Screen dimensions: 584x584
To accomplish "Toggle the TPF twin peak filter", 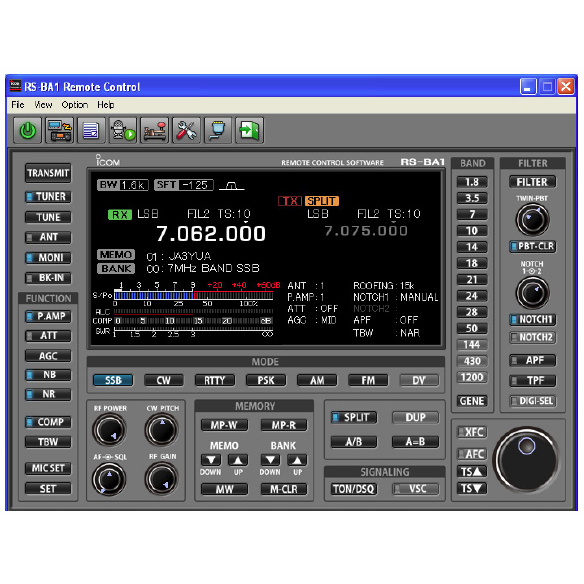I will (x=533, y=380).
